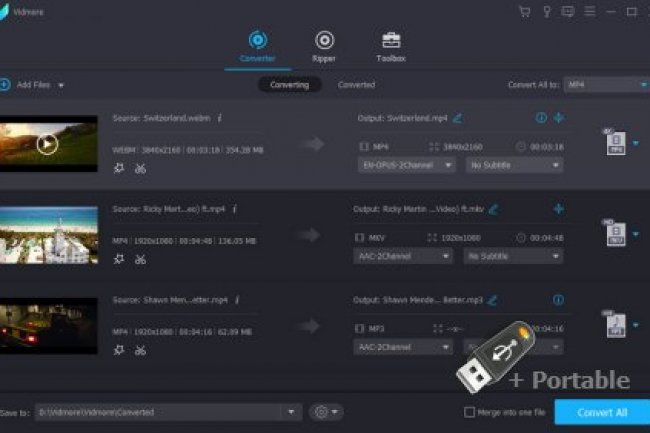The height and width of the screenshot is (433, 650).
Task: Click the MP3 format icon
Action: 615,324
